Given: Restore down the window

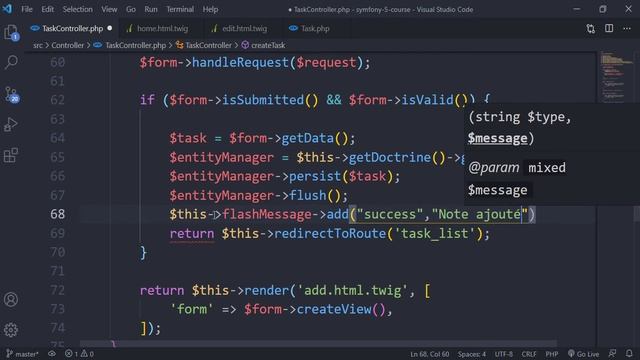Looking at the screenshot, I should (x=602, y=9).
